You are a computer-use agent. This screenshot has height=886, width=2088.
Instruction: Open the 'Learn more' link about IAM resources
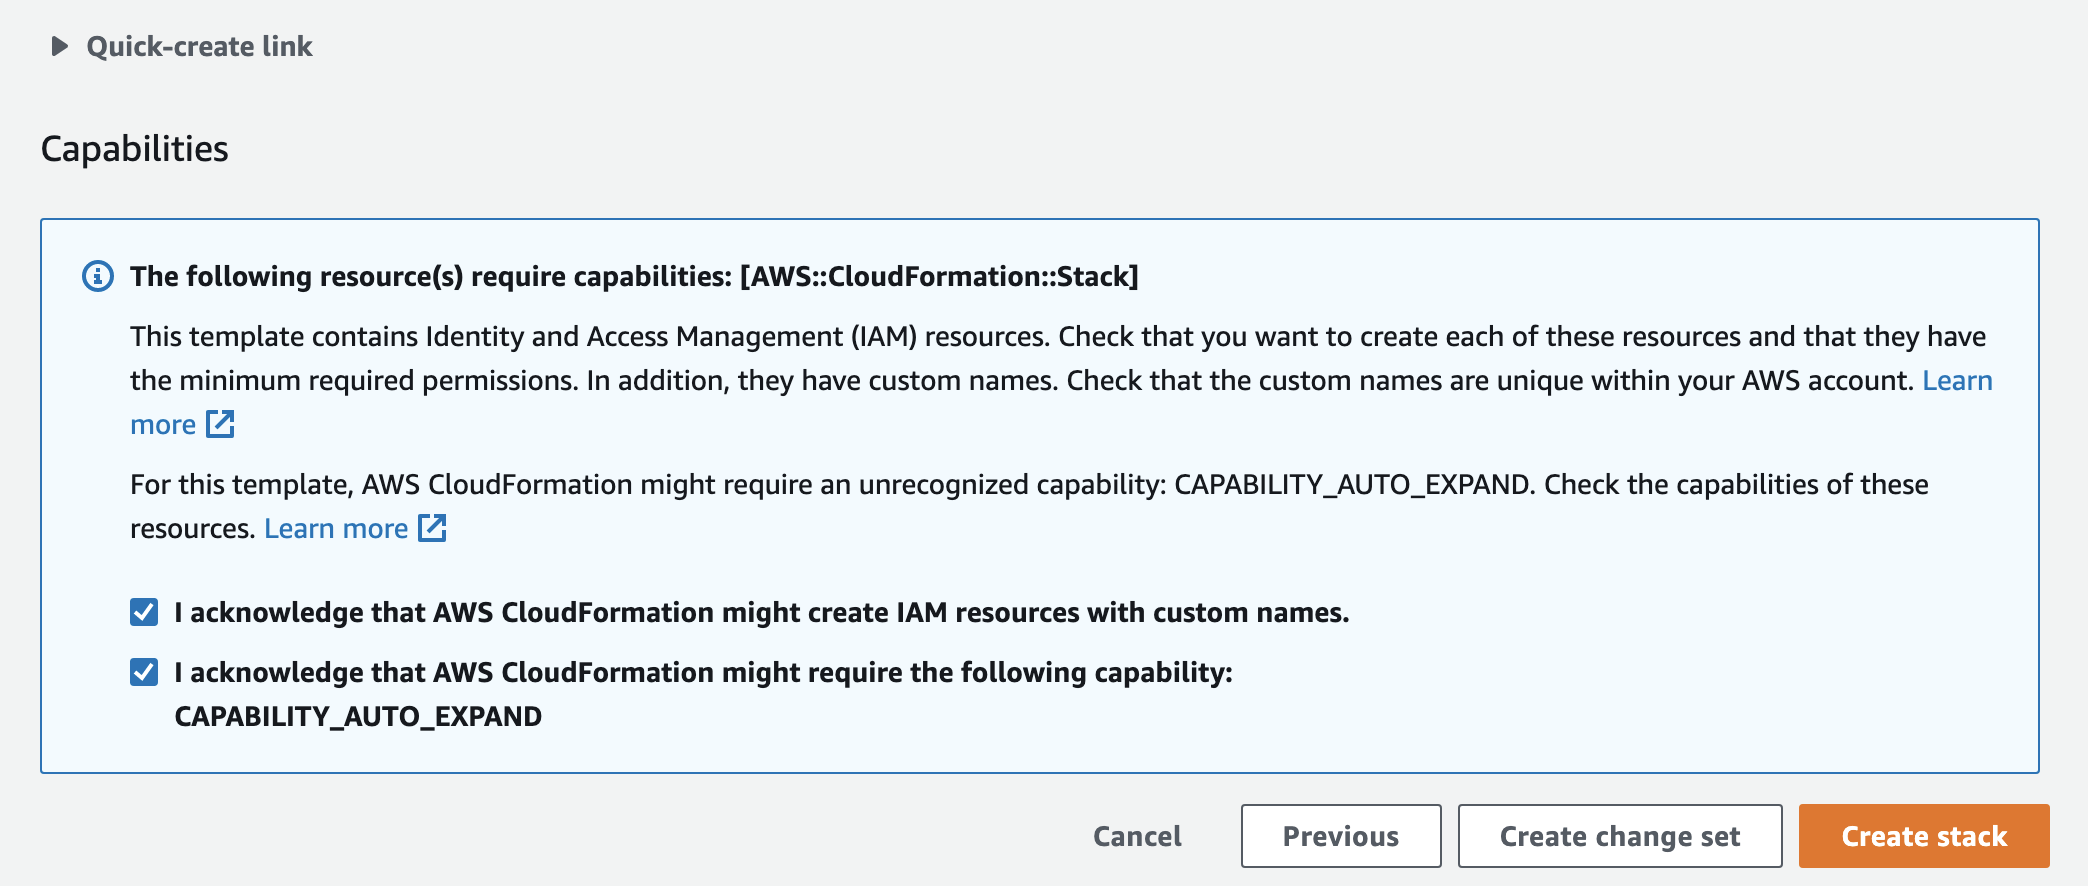click(x=1957, y=380)
